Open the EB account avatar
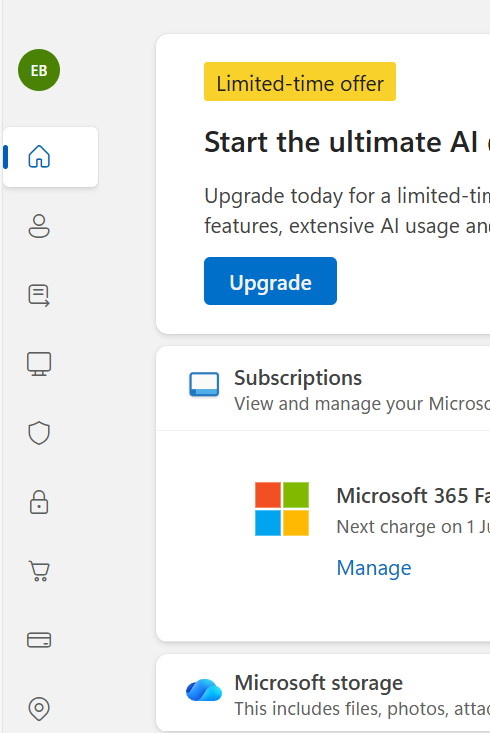 (39, 70)
